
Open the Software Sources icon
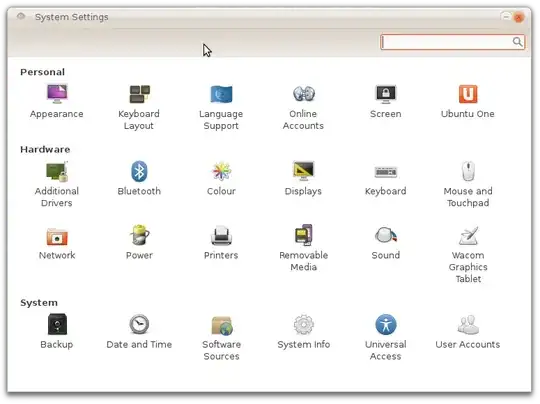pos(222,325)
